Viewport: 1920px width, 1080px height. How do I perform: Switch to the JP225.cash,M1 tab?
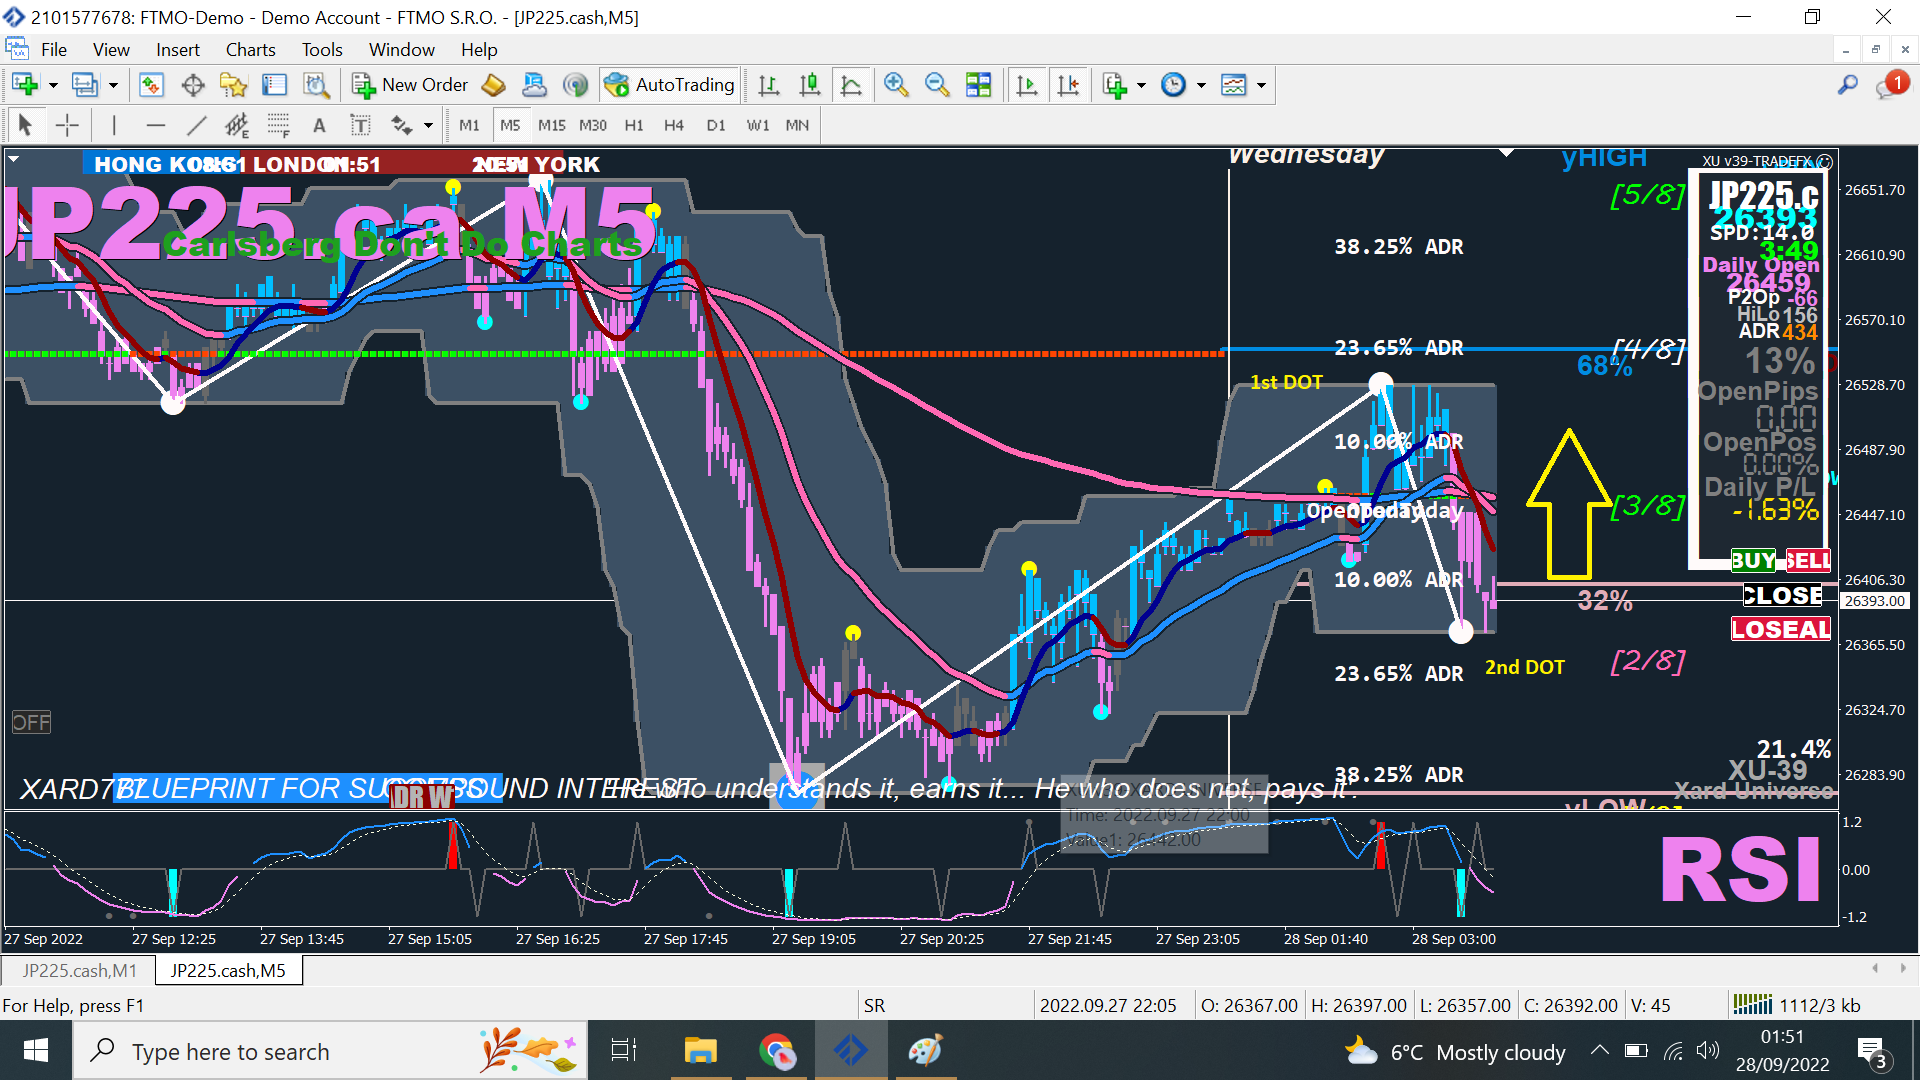[79, 970]
